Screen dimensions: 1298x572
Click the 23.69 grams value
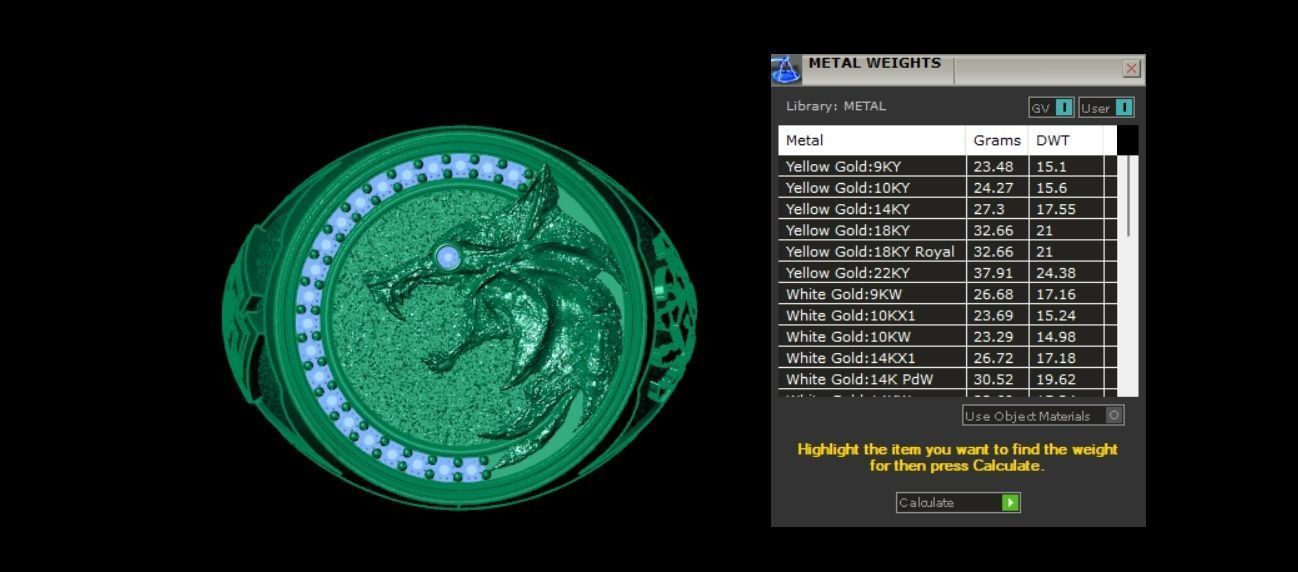pos(993,315)
